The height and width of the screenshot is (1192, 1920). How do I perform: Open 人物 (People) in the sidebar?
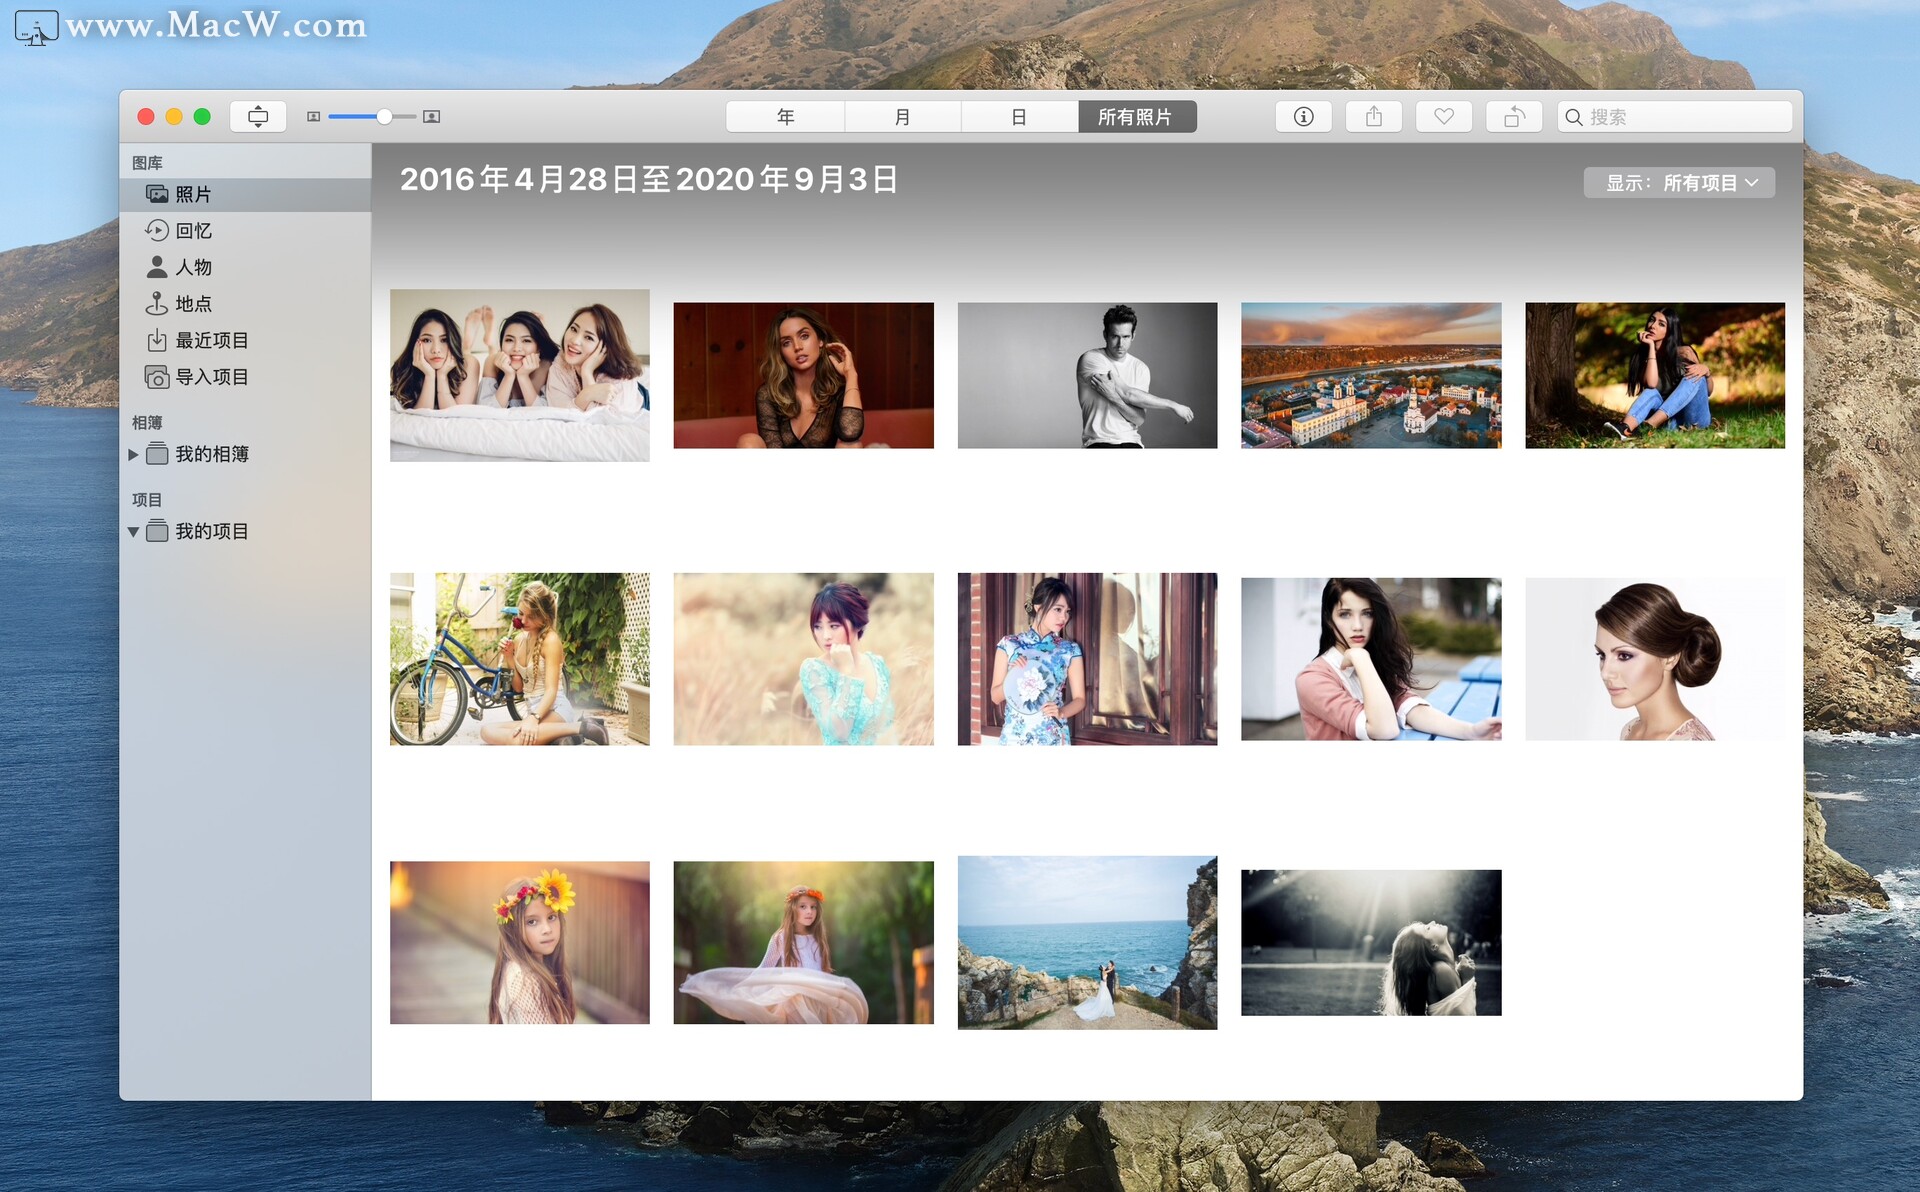pos(193,267)
